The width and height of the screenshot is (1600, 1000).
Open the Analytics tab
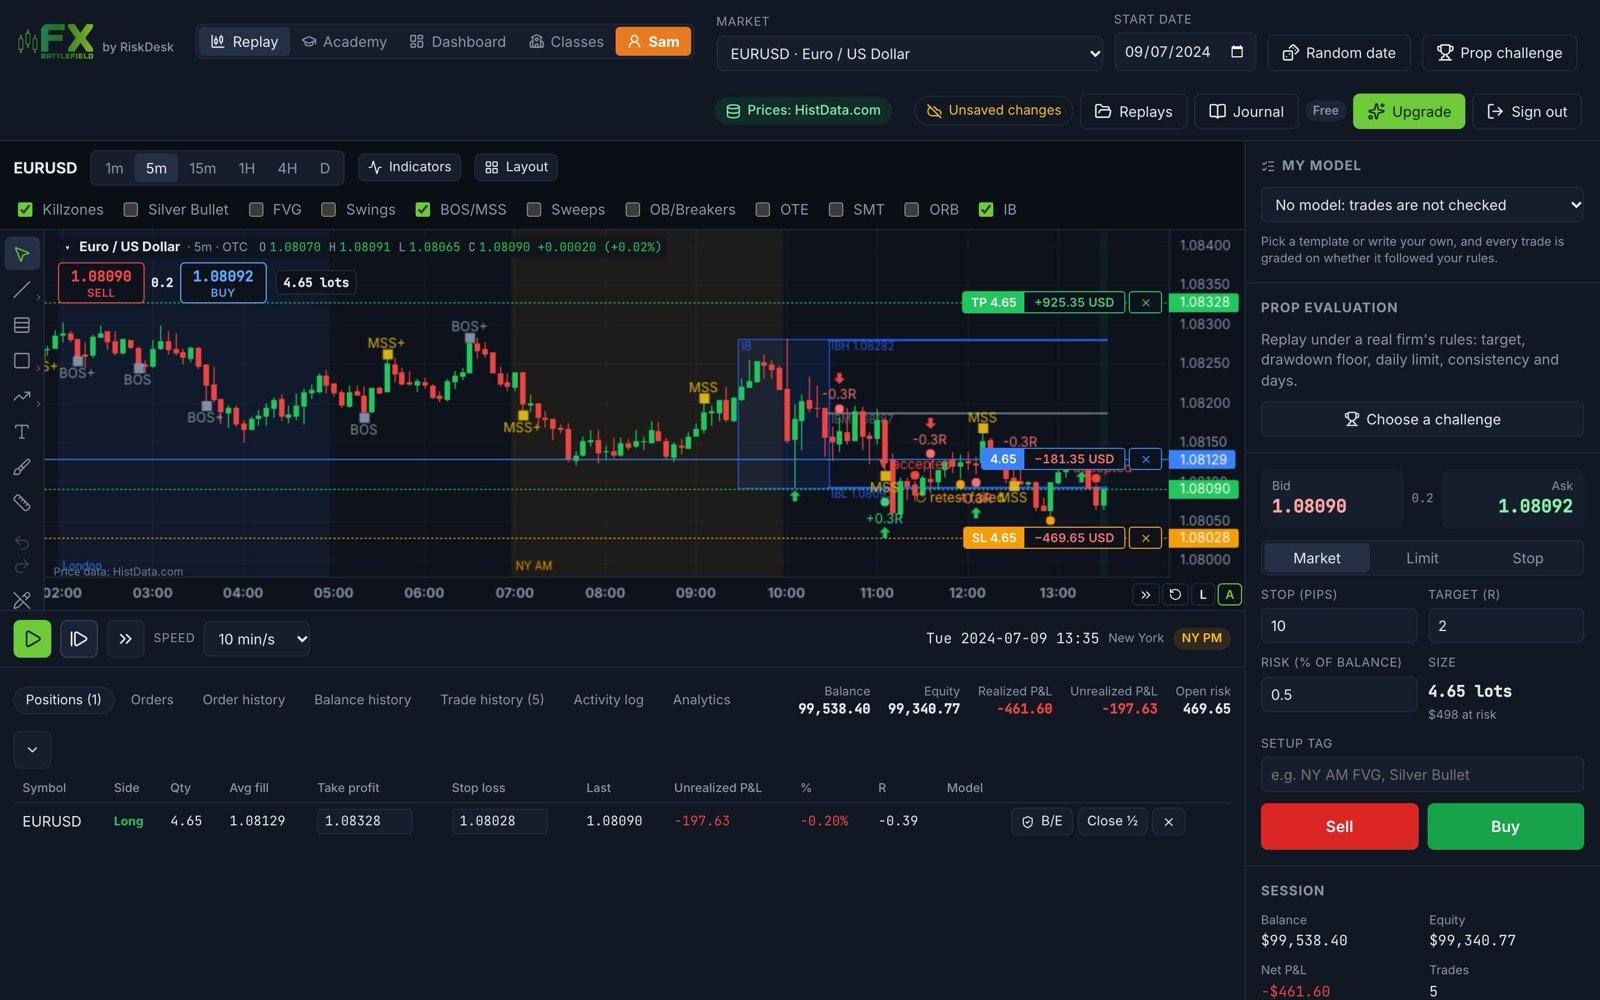pyautogui.click(x=701, y=700)
